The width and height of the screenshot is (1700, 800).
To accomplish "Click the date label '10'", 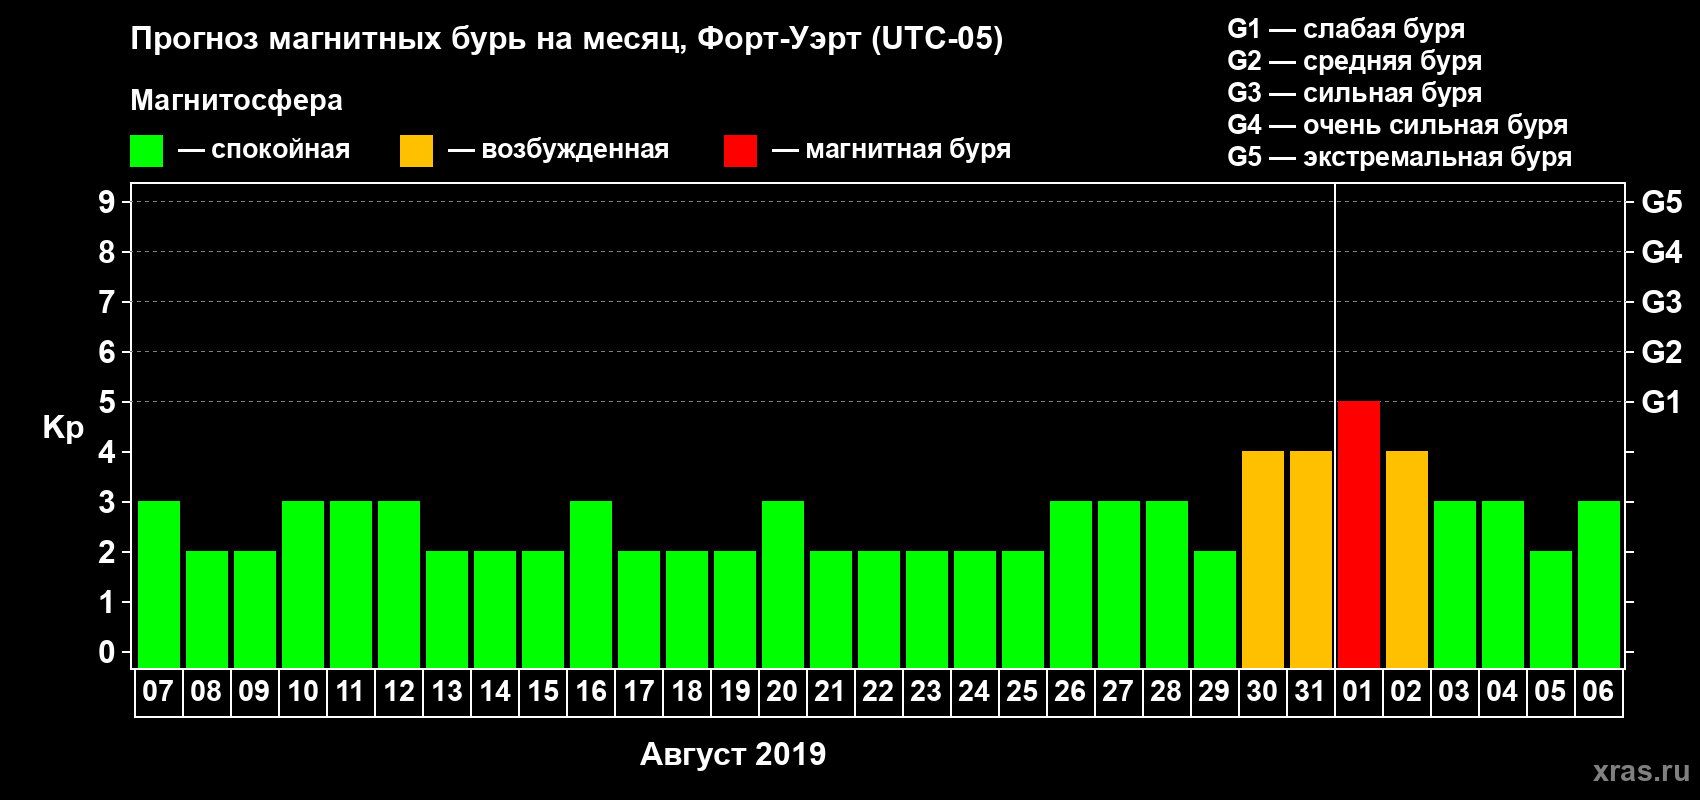I will (302, 691).
